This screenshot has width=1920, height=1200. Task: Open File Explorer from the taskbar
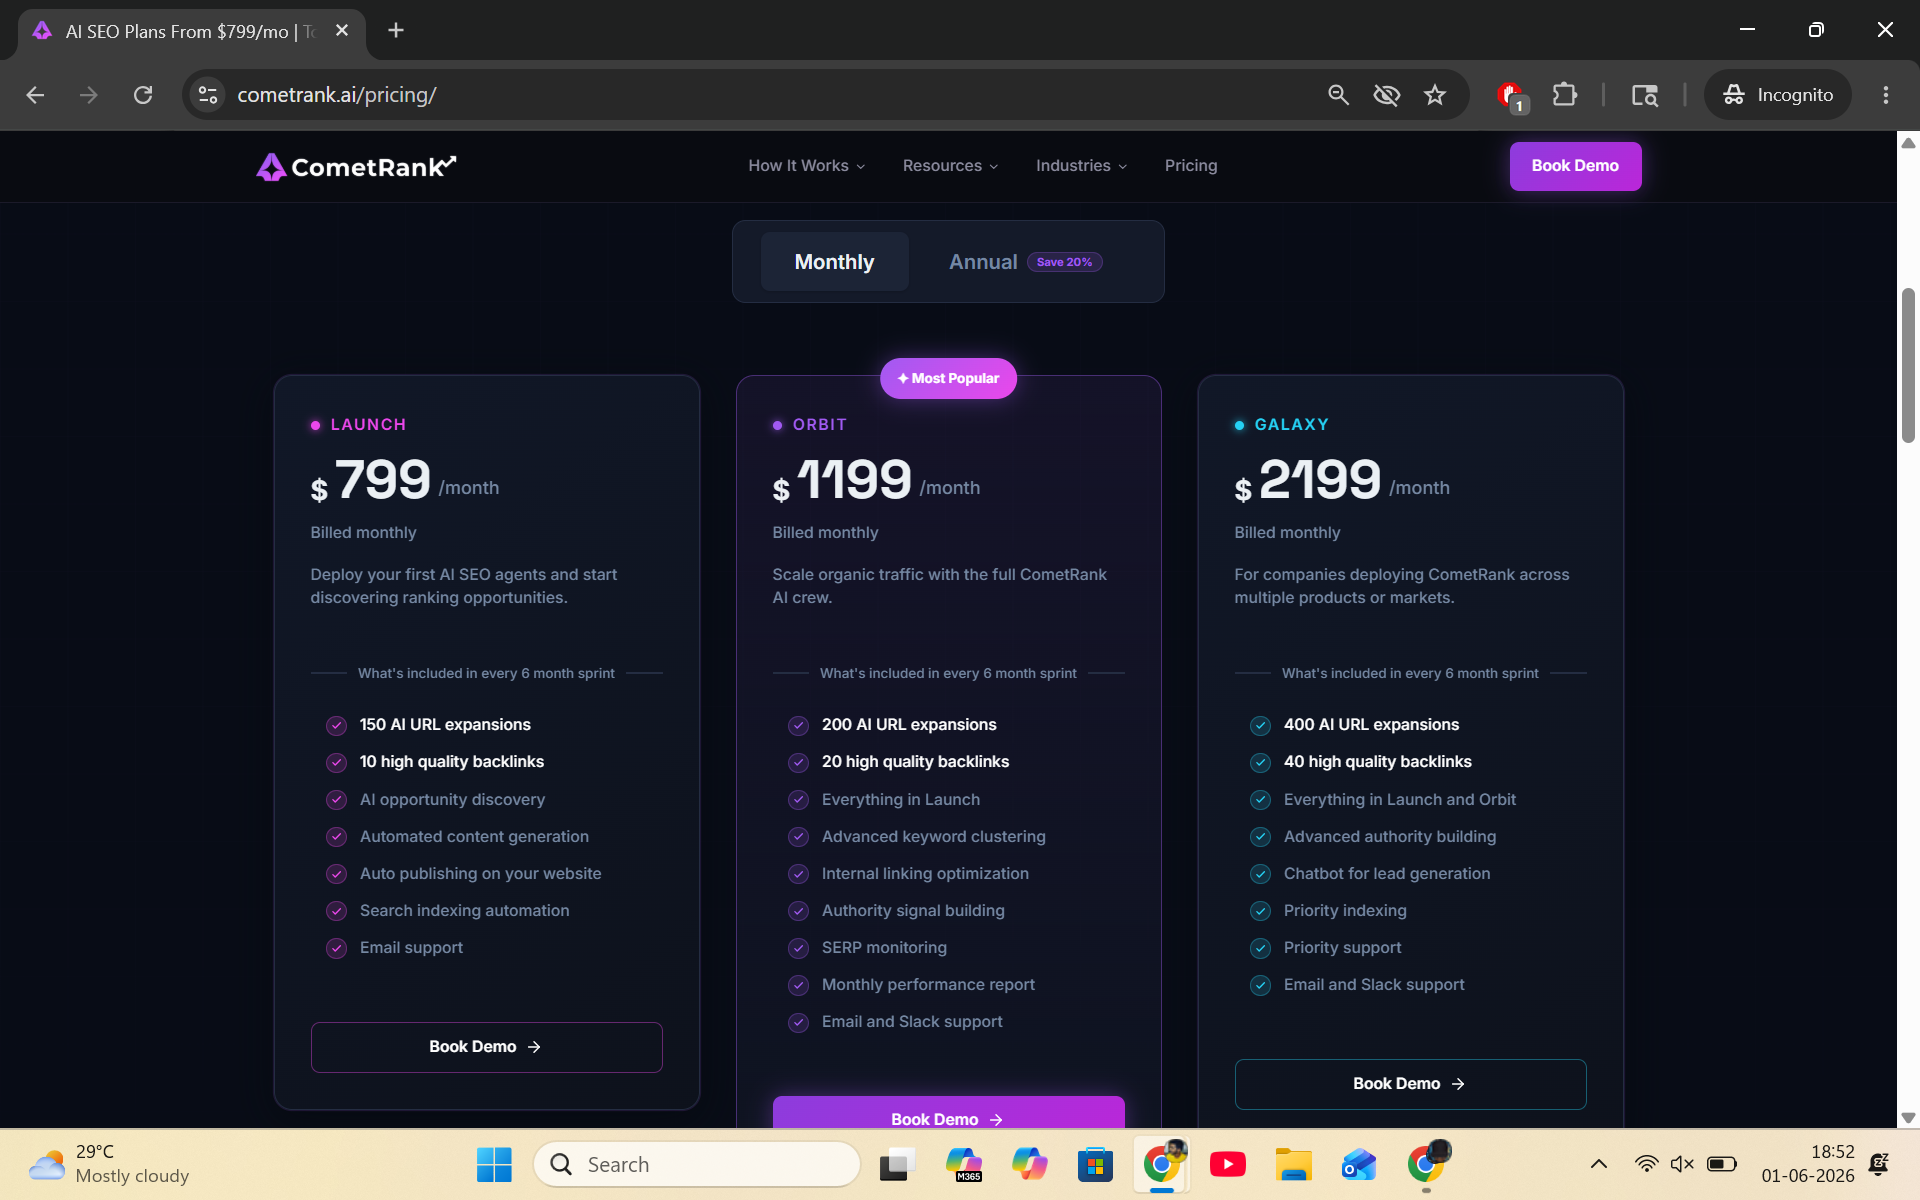pyautogui.click(x=1293, y=1164)
